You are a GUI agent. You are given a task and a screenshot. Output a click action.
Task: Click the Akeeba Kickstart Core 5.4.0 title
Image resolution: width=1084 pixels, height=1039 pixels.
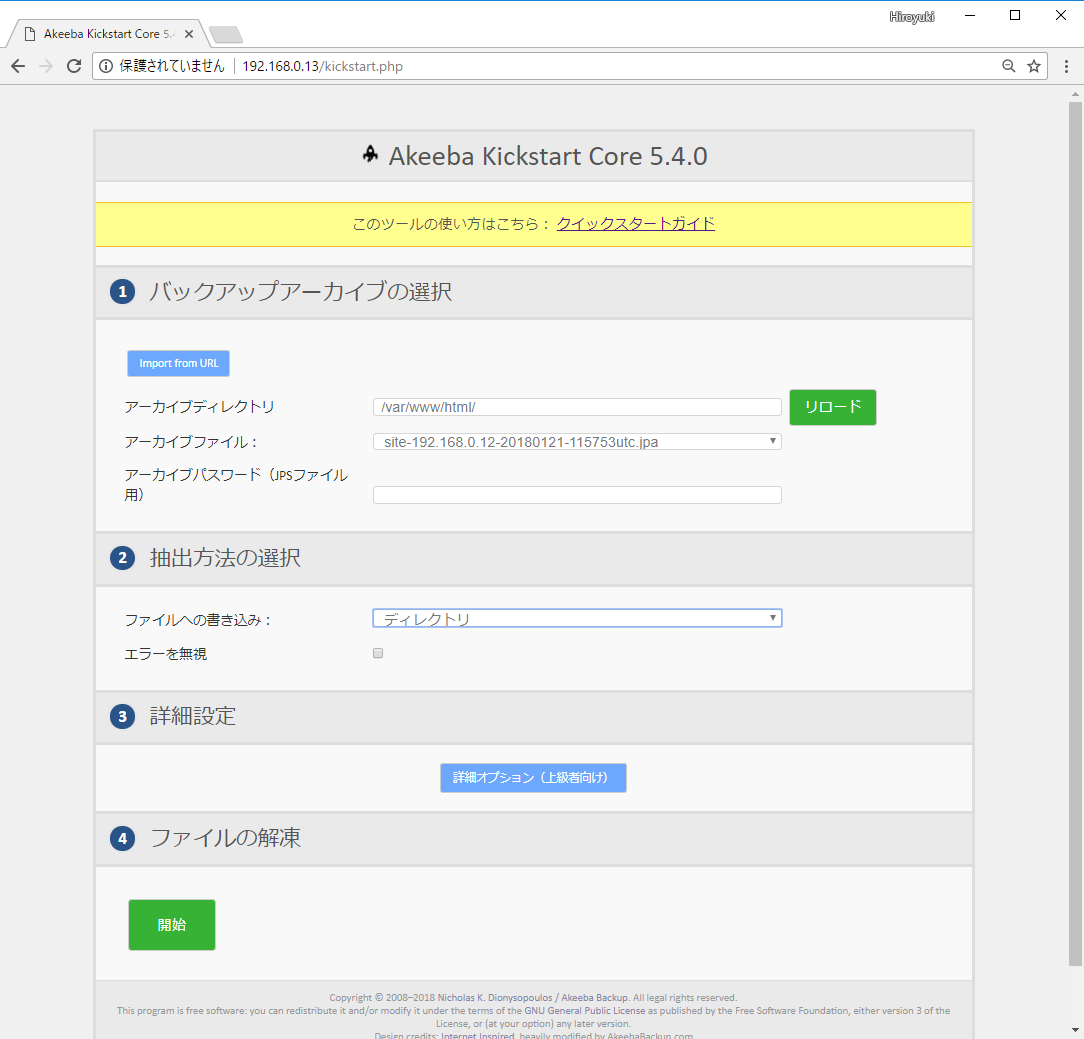pos(548,156)
